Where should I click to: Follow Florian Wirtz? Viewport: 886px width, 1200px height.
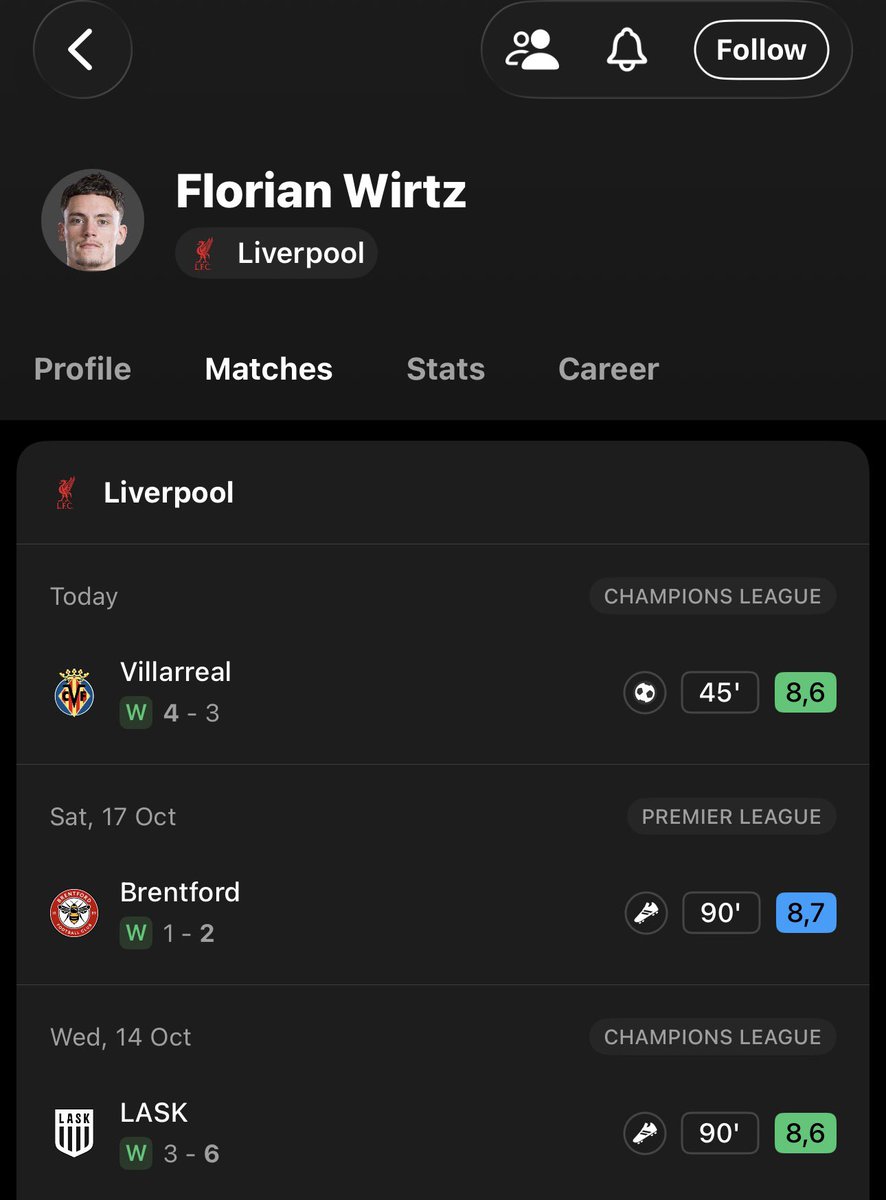point(761,50)
